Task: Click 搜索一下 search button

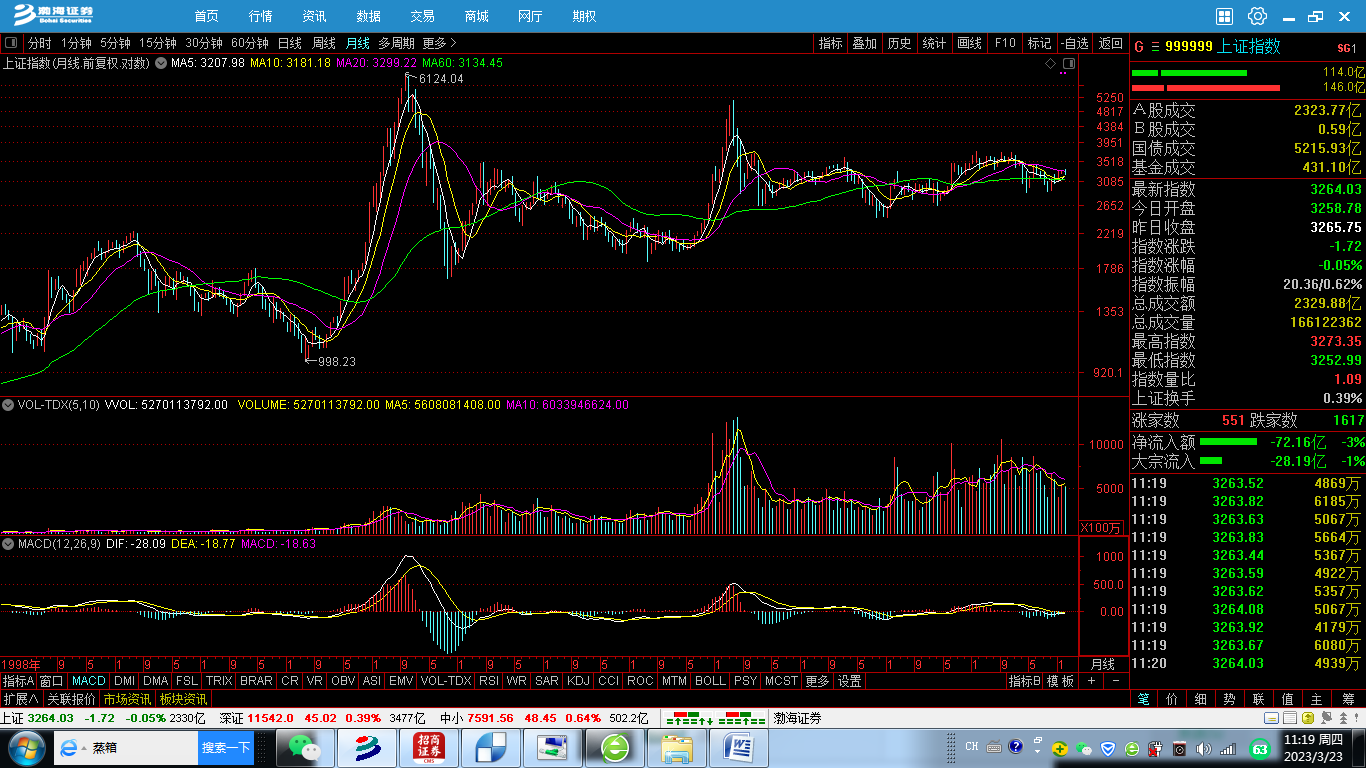Action: pos(225,747)
